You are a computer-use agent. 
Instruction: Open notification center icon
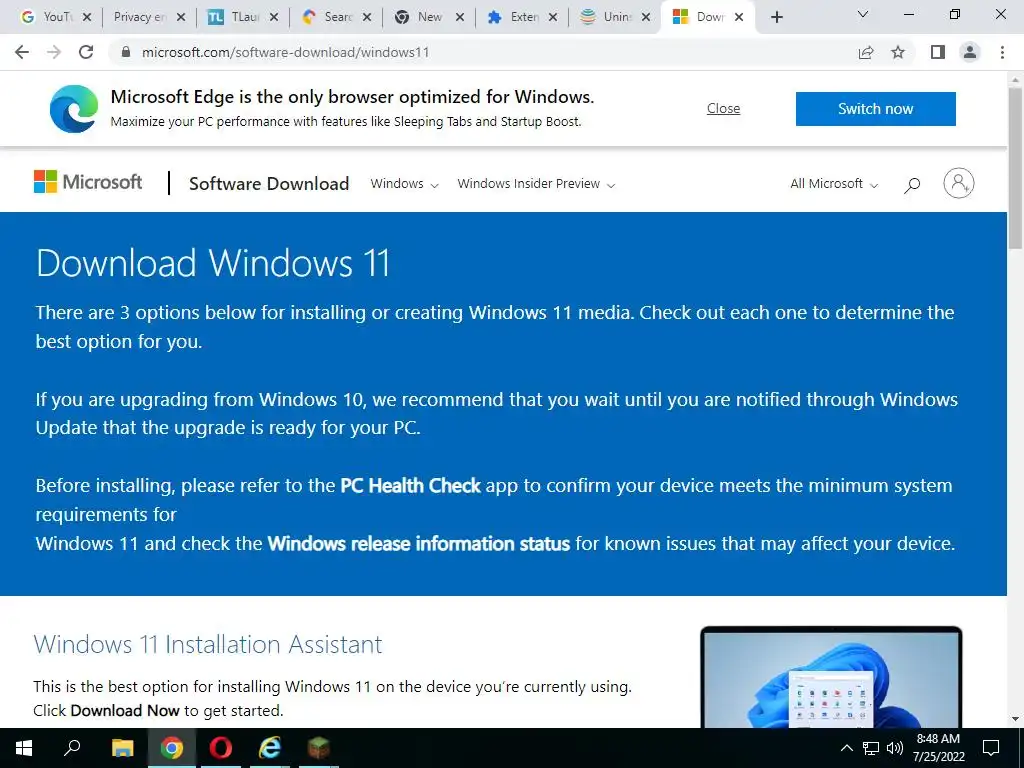point(991,748)
